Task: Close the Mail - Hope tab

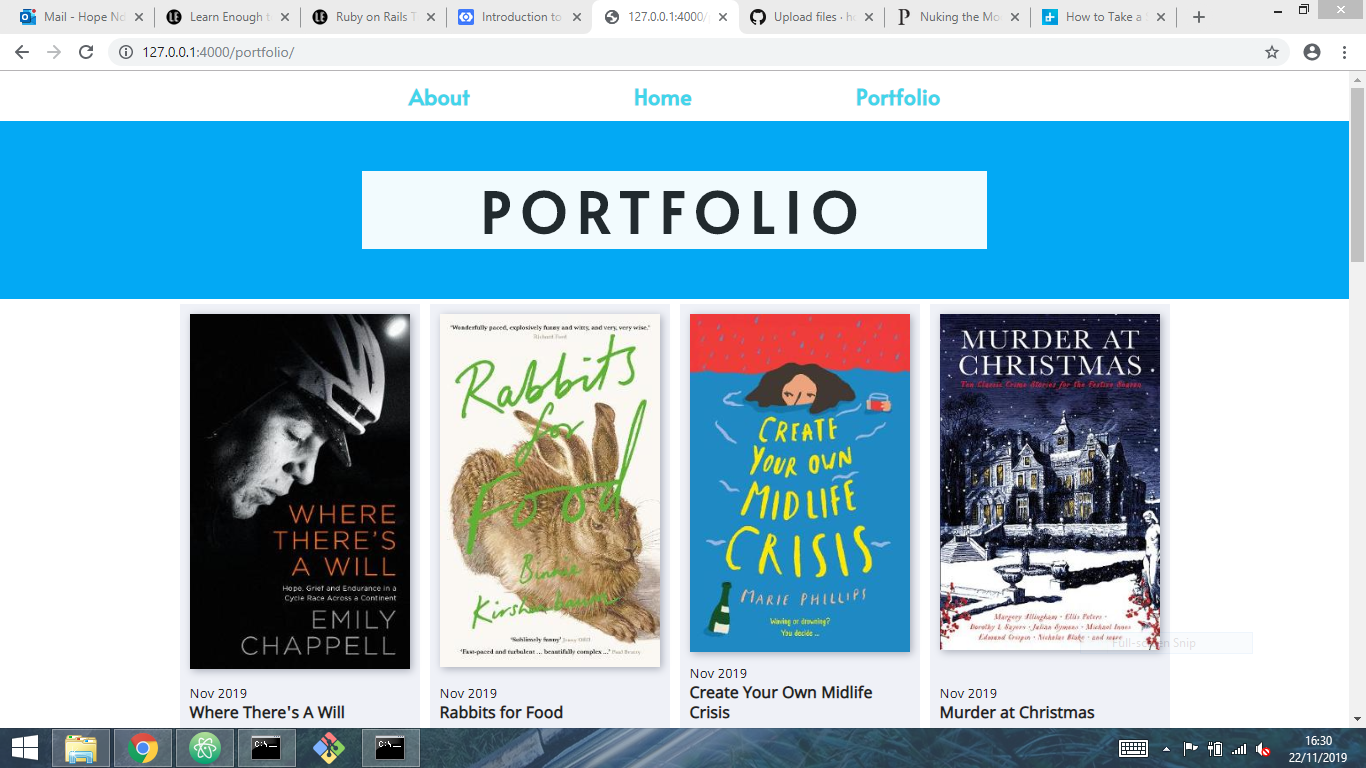Action: click(138, 17)
